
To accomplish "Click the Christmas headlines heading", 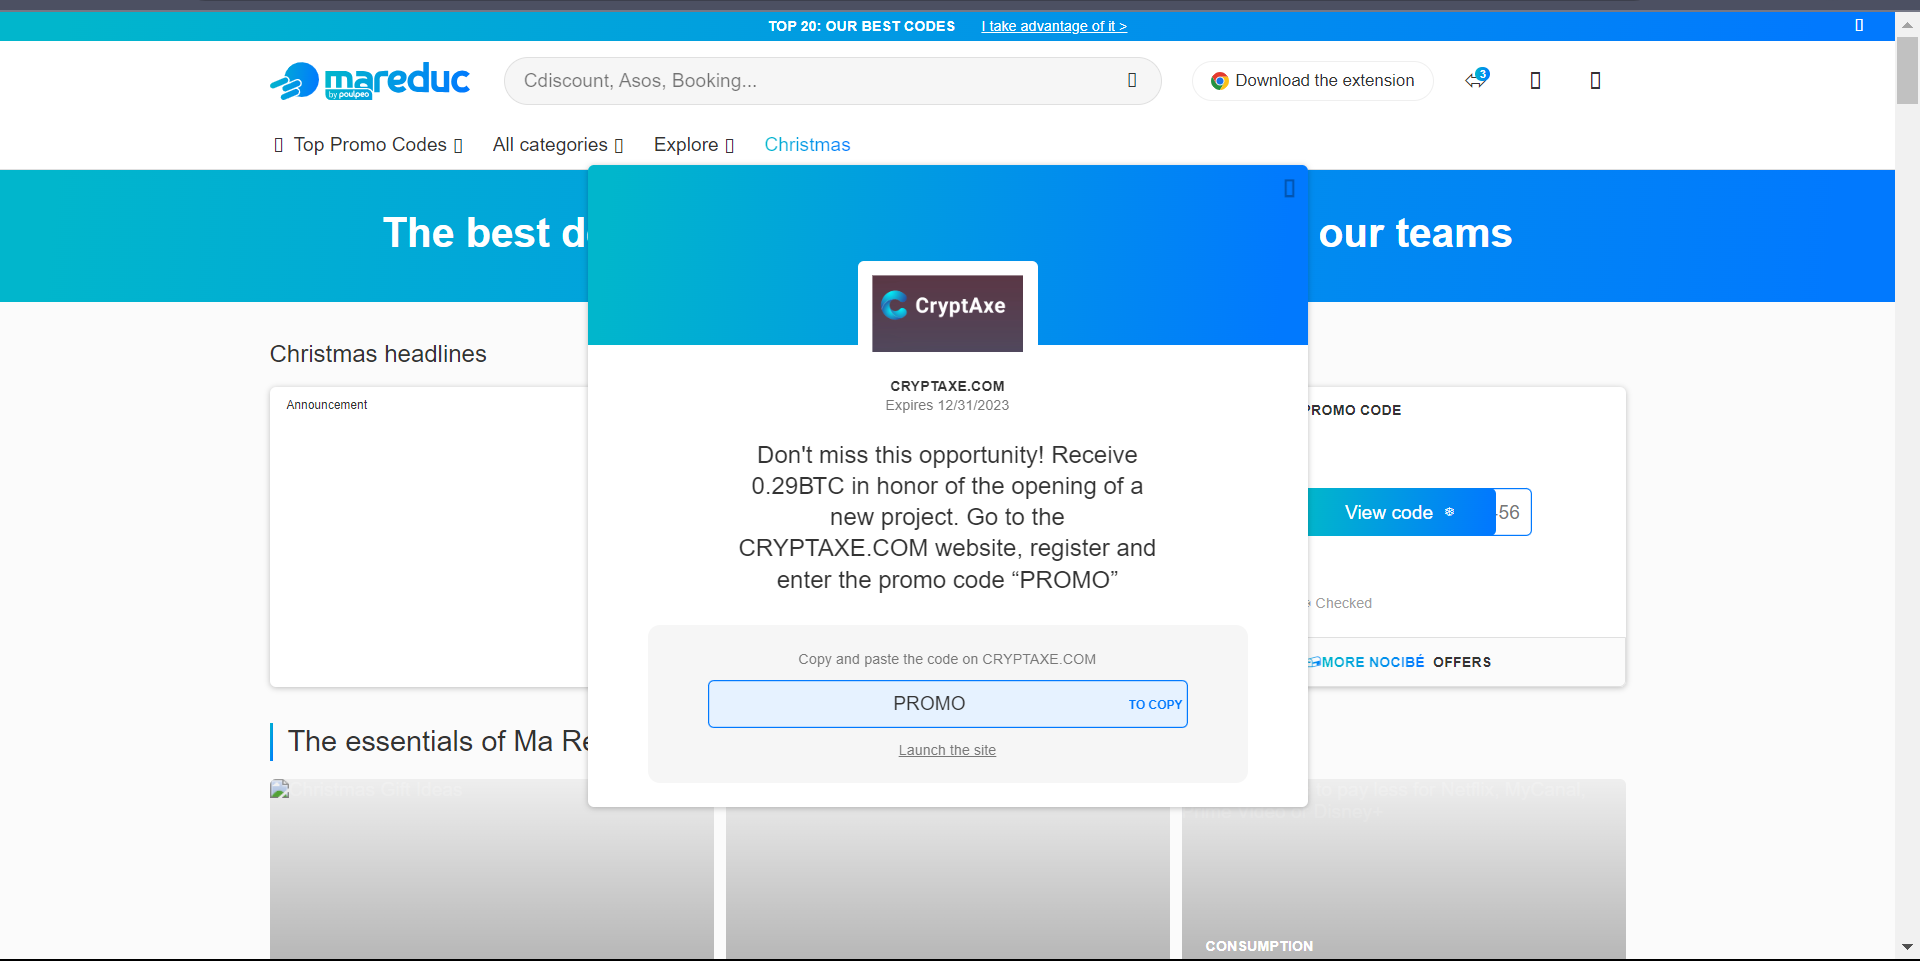I will pos(378,354).
